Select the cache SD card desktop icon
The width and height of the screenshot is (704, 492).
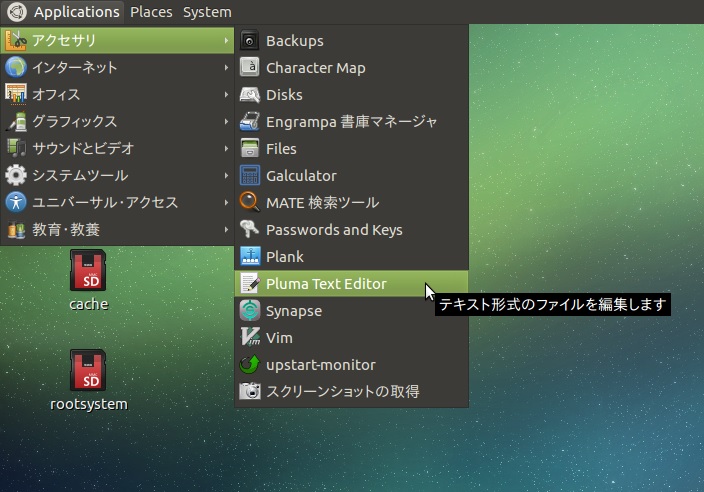[88, 270]
